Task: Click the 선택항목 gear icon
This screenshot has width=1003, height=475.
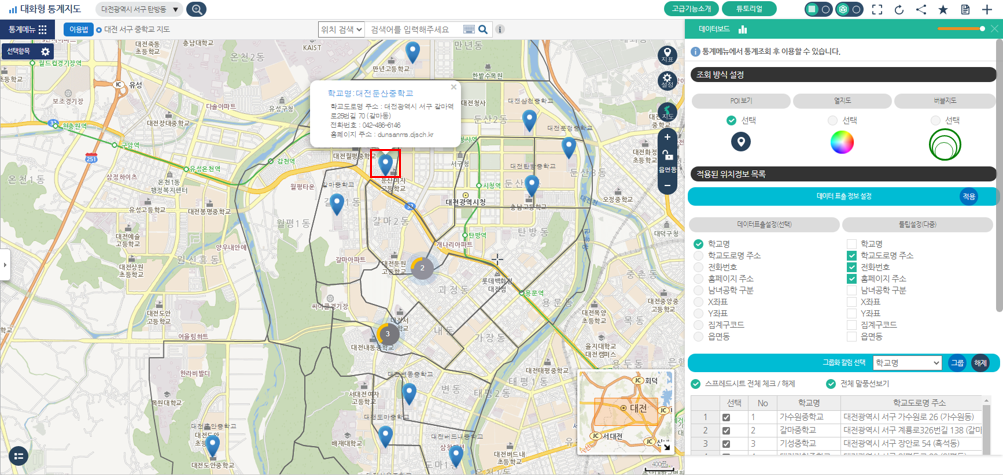Action: [x=45, y=52]
